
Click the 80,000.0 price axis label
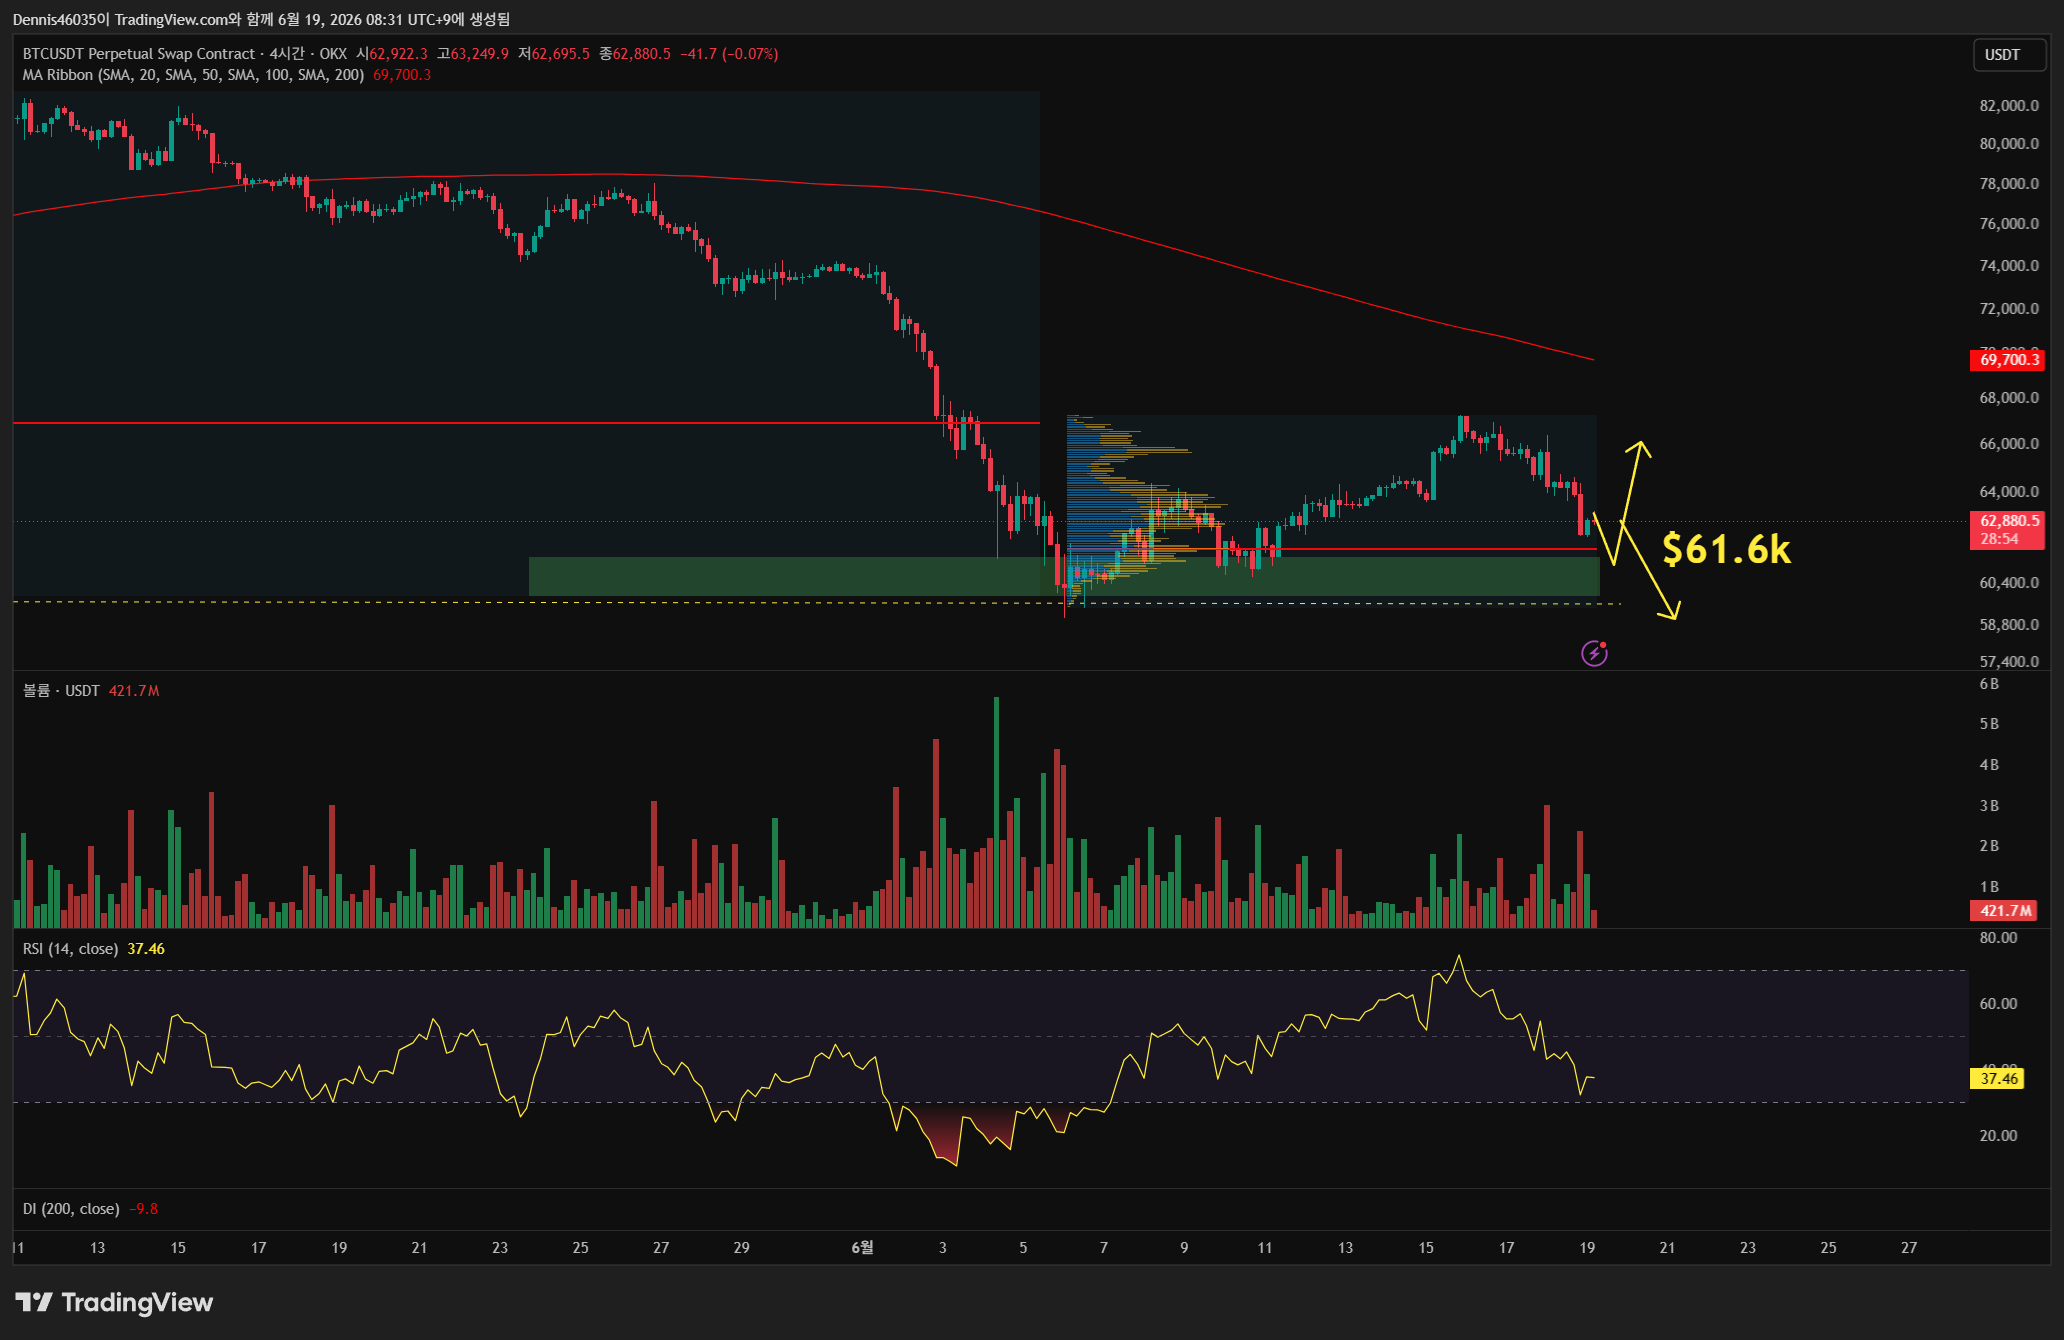point(2009,144)
